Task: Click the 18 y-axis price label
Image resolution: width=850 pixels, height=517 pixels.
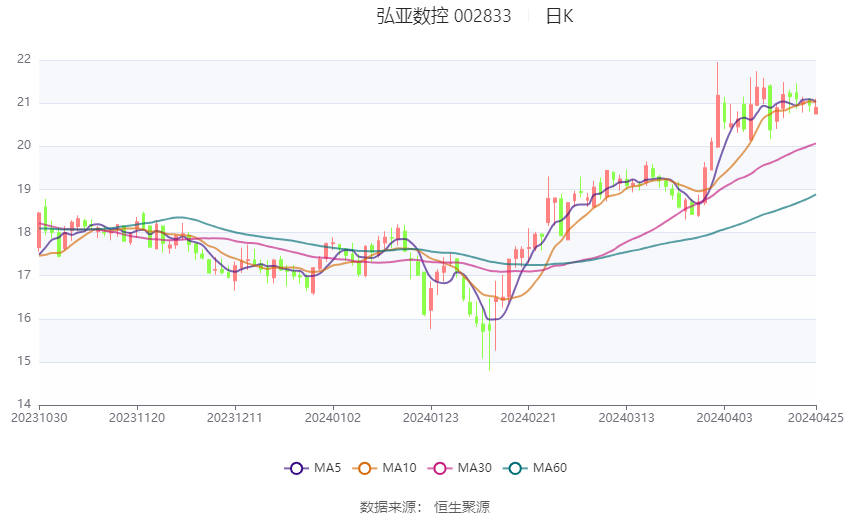Action: (24, 232)
